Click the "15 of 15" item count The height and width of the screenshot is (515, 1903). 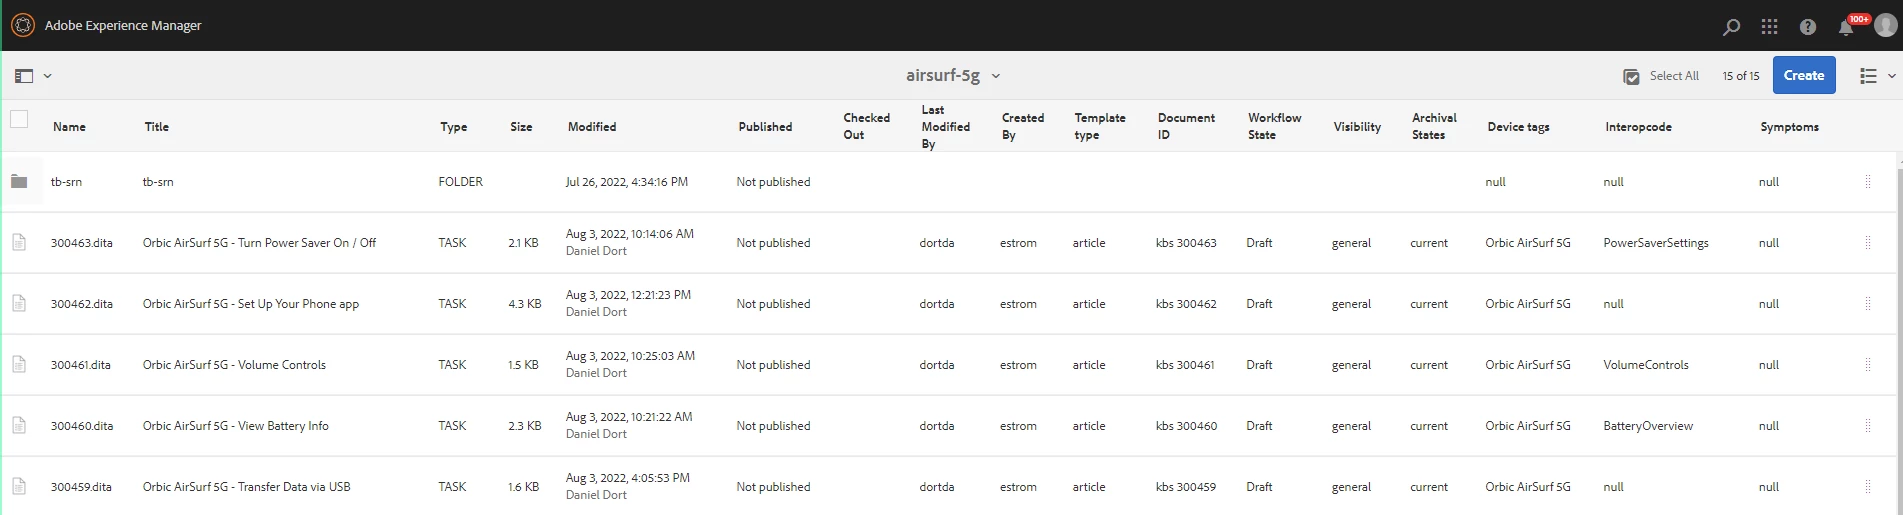tap(1740, 76)
